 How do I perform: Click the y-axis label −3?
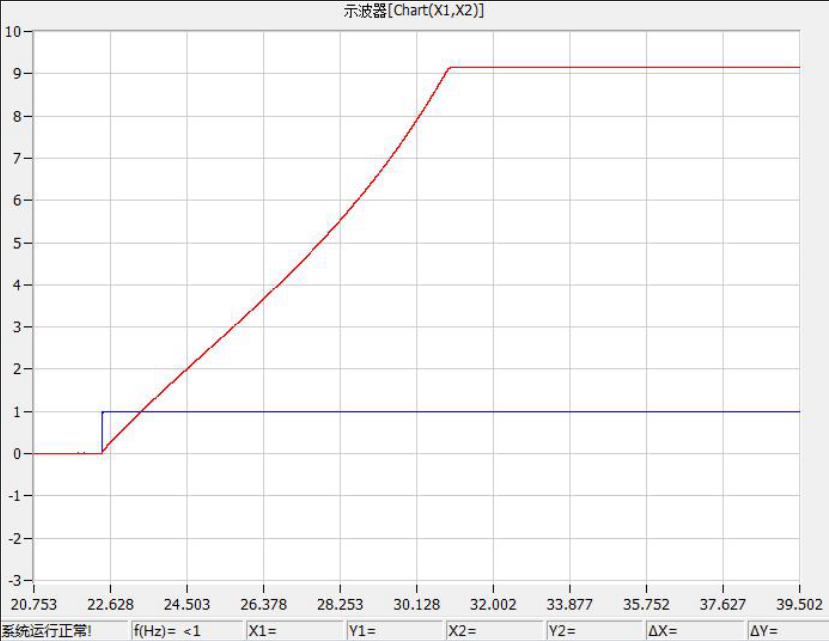coord(14,581)
